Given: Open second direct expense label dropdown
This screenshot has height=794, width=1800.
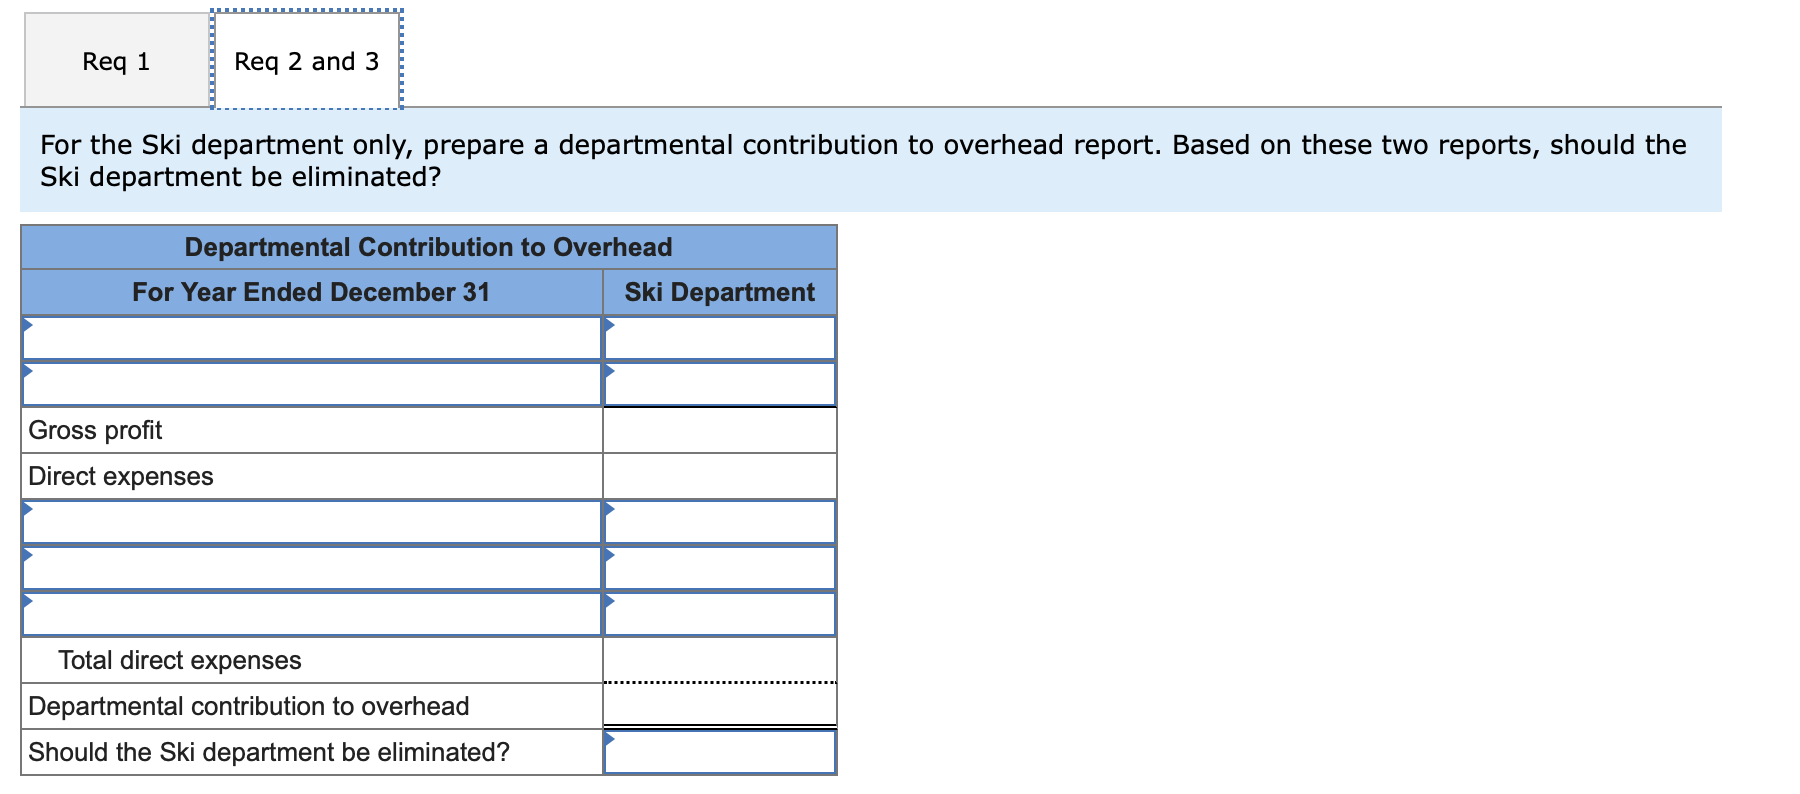Looking at the screenshot, I should [x=312, y=568].
